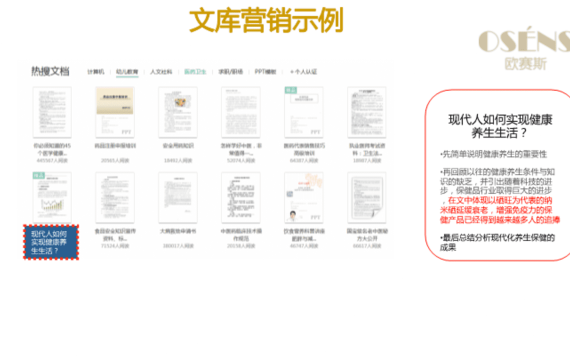Open the green 医药卫生 tab
570x360 pixels.
coord(195,72)
